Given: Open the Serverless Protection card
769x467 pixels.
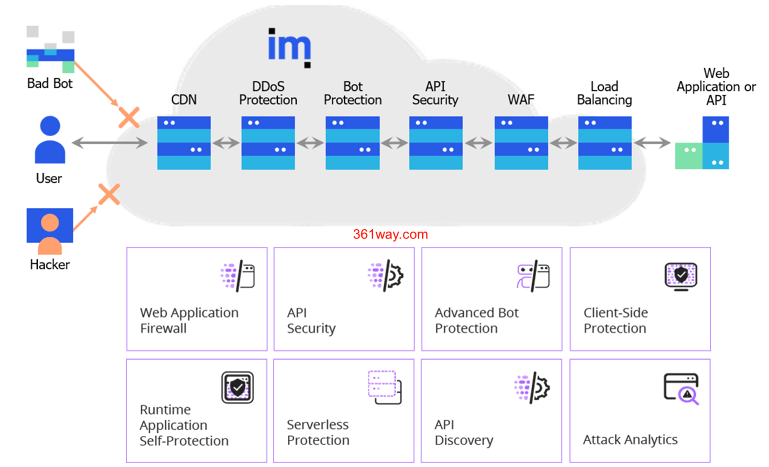Looking at the screenshot, I should click(x=344, y=411).
